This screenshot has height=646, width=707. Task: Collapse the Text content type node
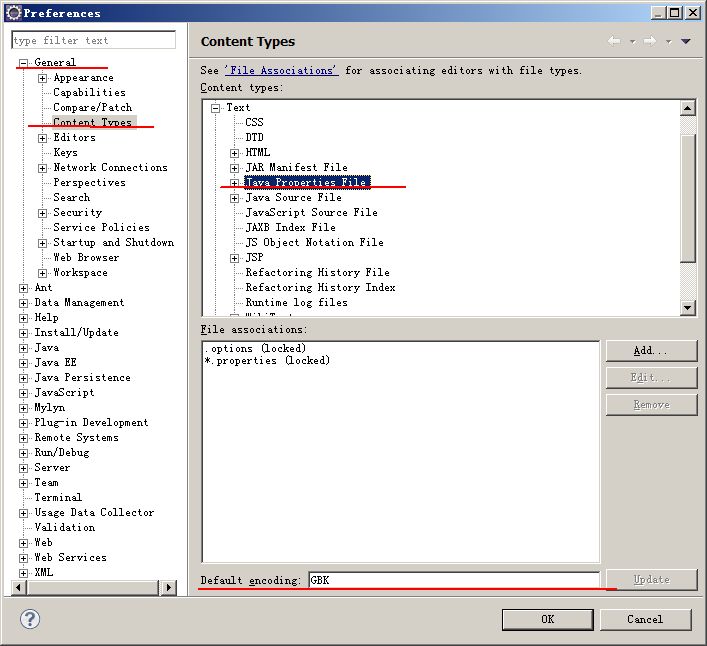click(216, 108)
